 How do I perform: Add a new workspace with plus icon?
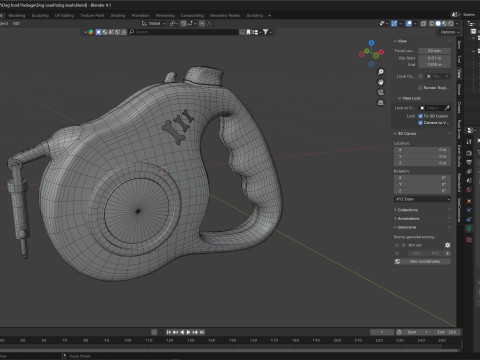point(269,15)
